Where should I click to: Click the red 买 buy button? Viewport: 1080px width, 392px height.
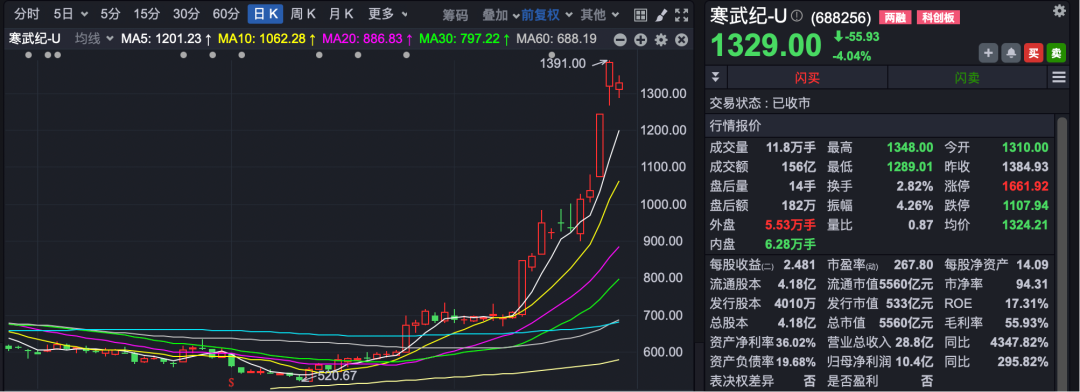tap(1033, 53)
